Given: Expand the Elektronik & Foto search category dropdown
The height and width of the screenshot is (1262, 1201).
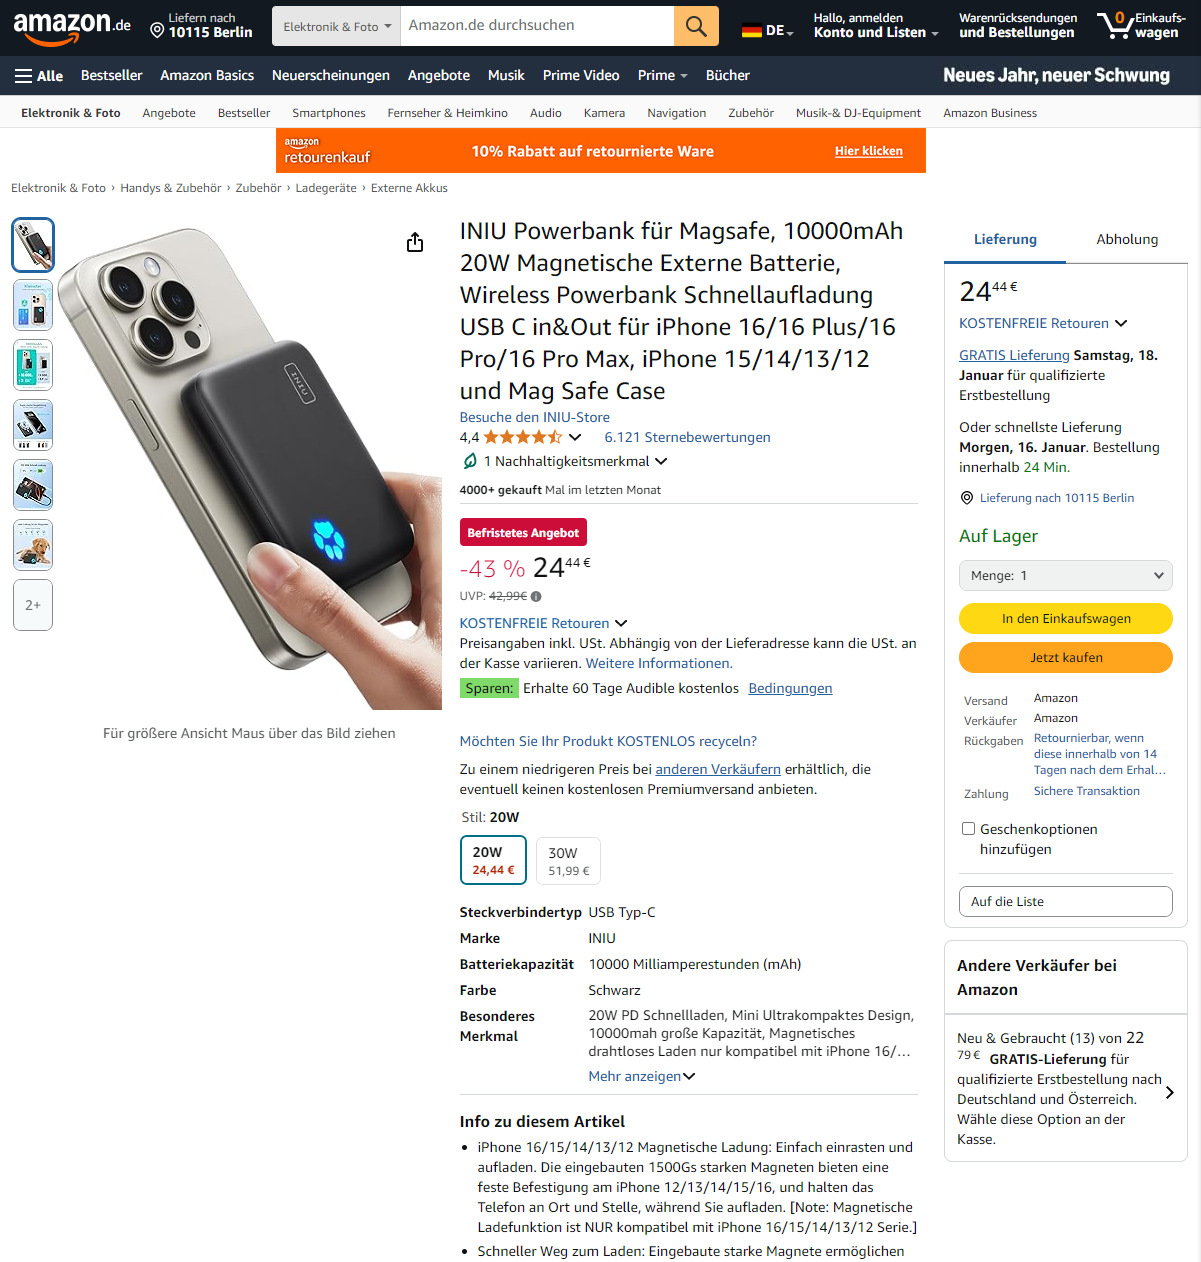Looking at the screenshot, I should 337,26.
